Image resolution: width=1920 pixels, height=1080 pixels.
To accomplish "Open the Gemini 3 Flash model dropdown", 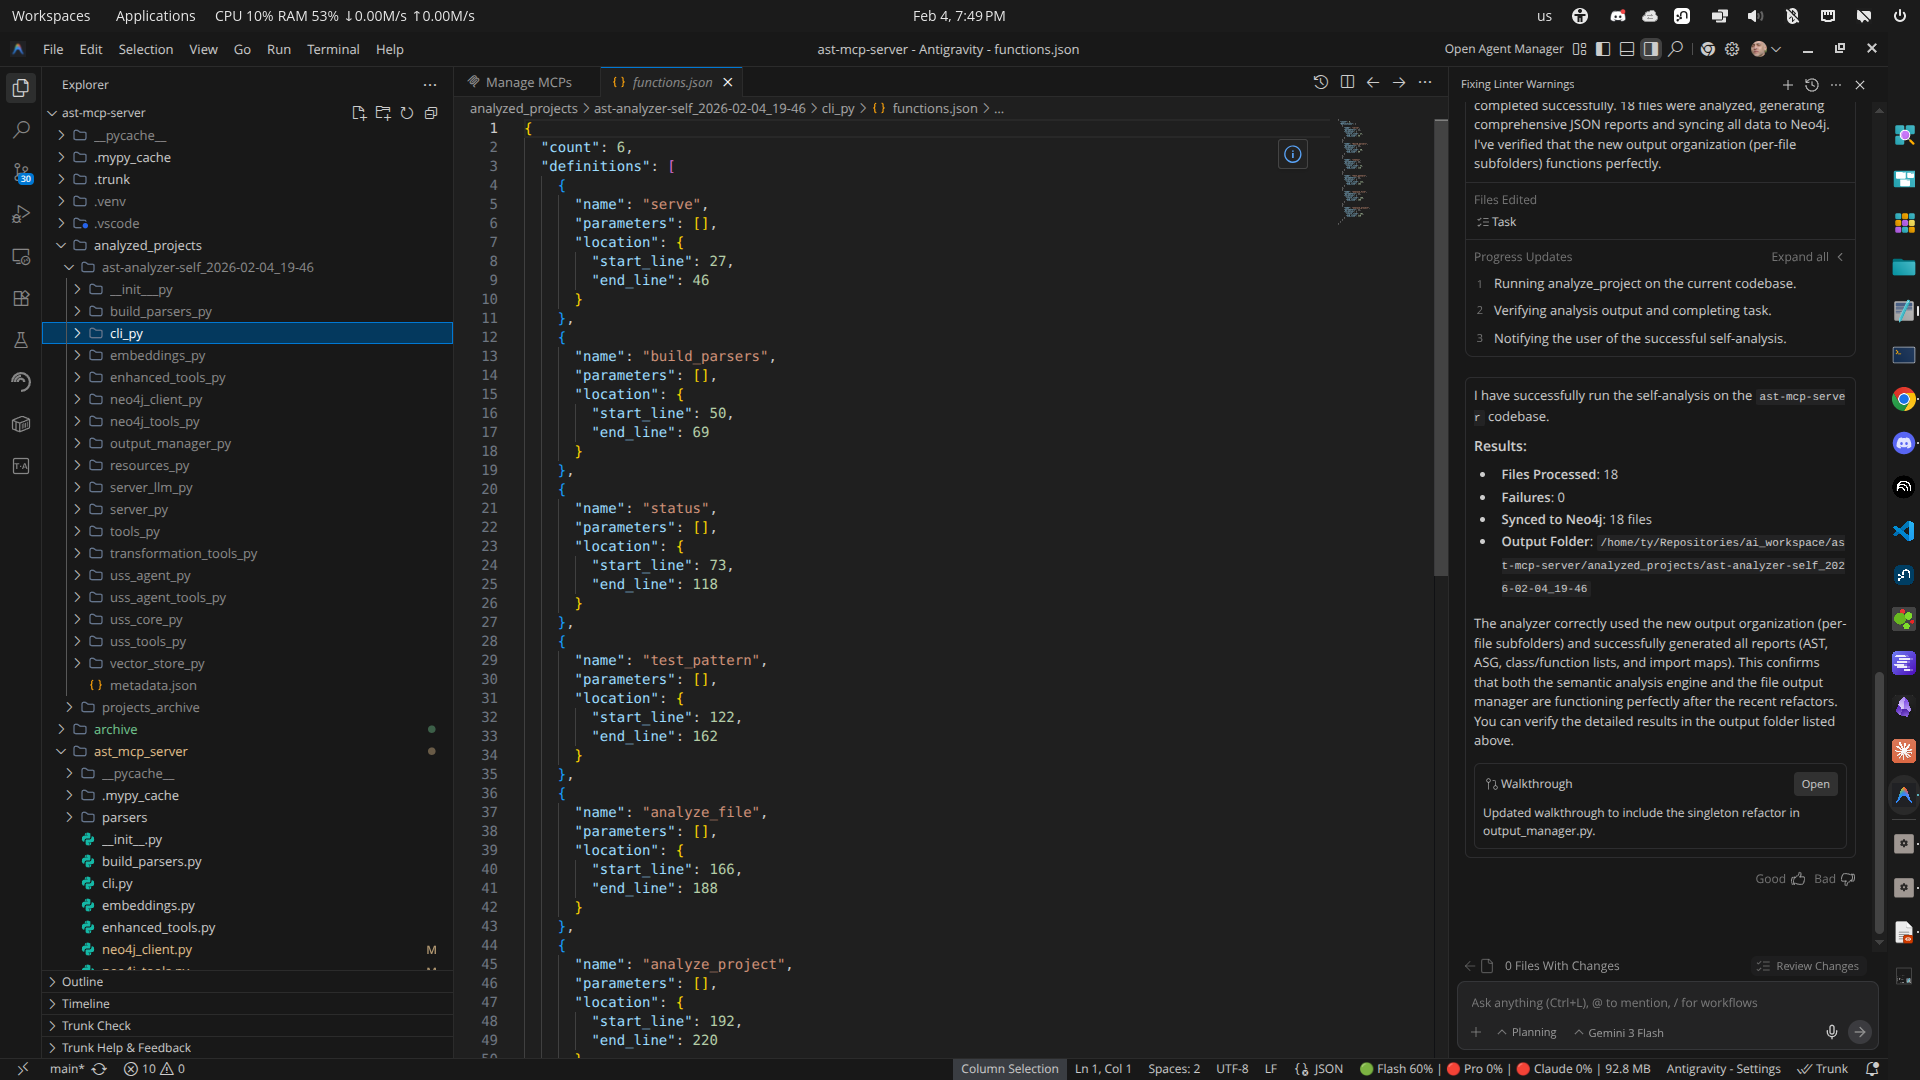I will point(1619,1033).
